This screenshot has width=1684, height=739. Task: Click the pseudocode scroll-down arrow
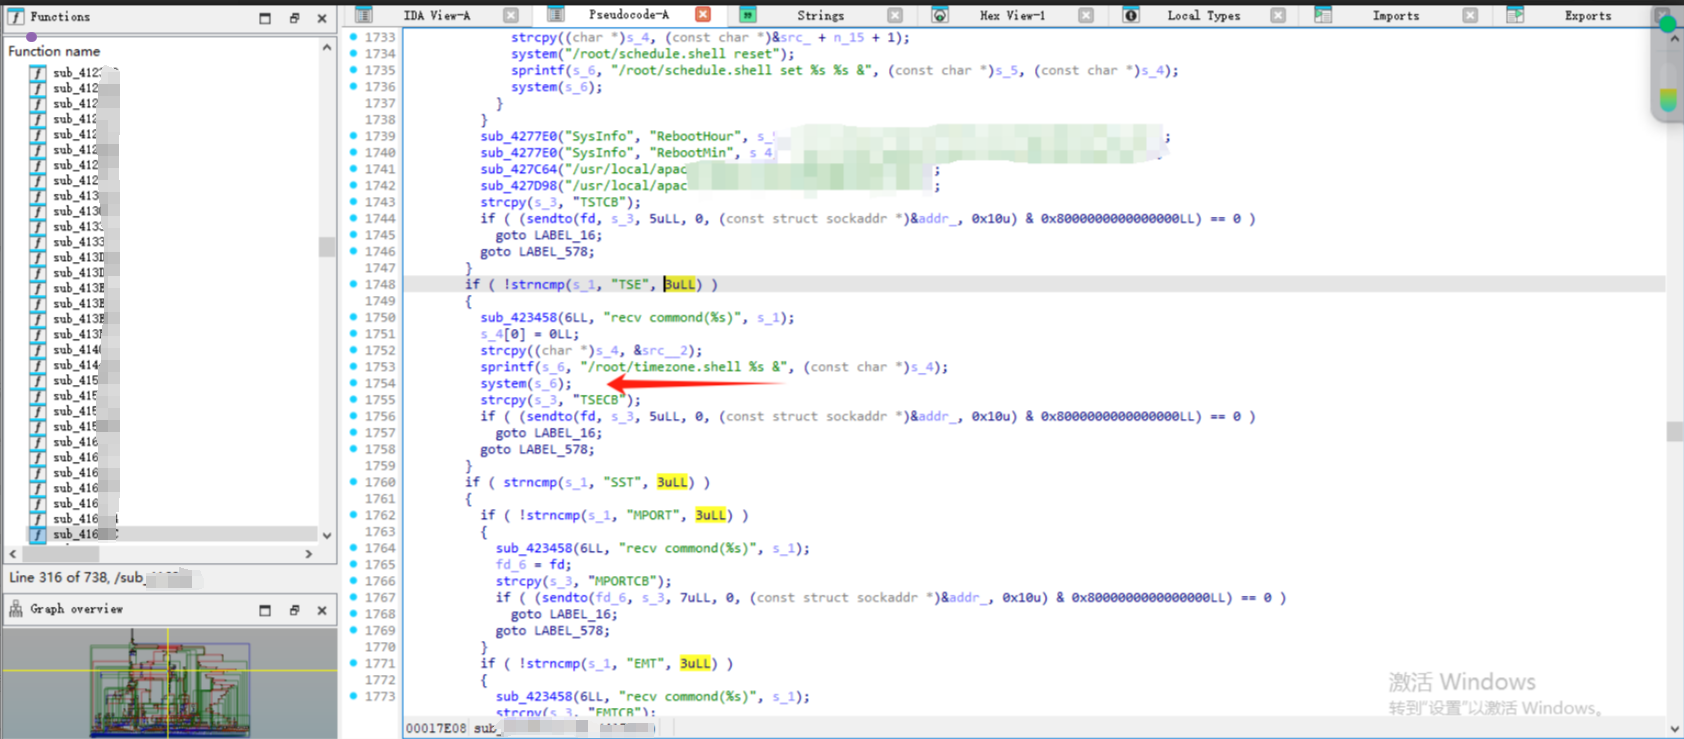pos(1674,729)
